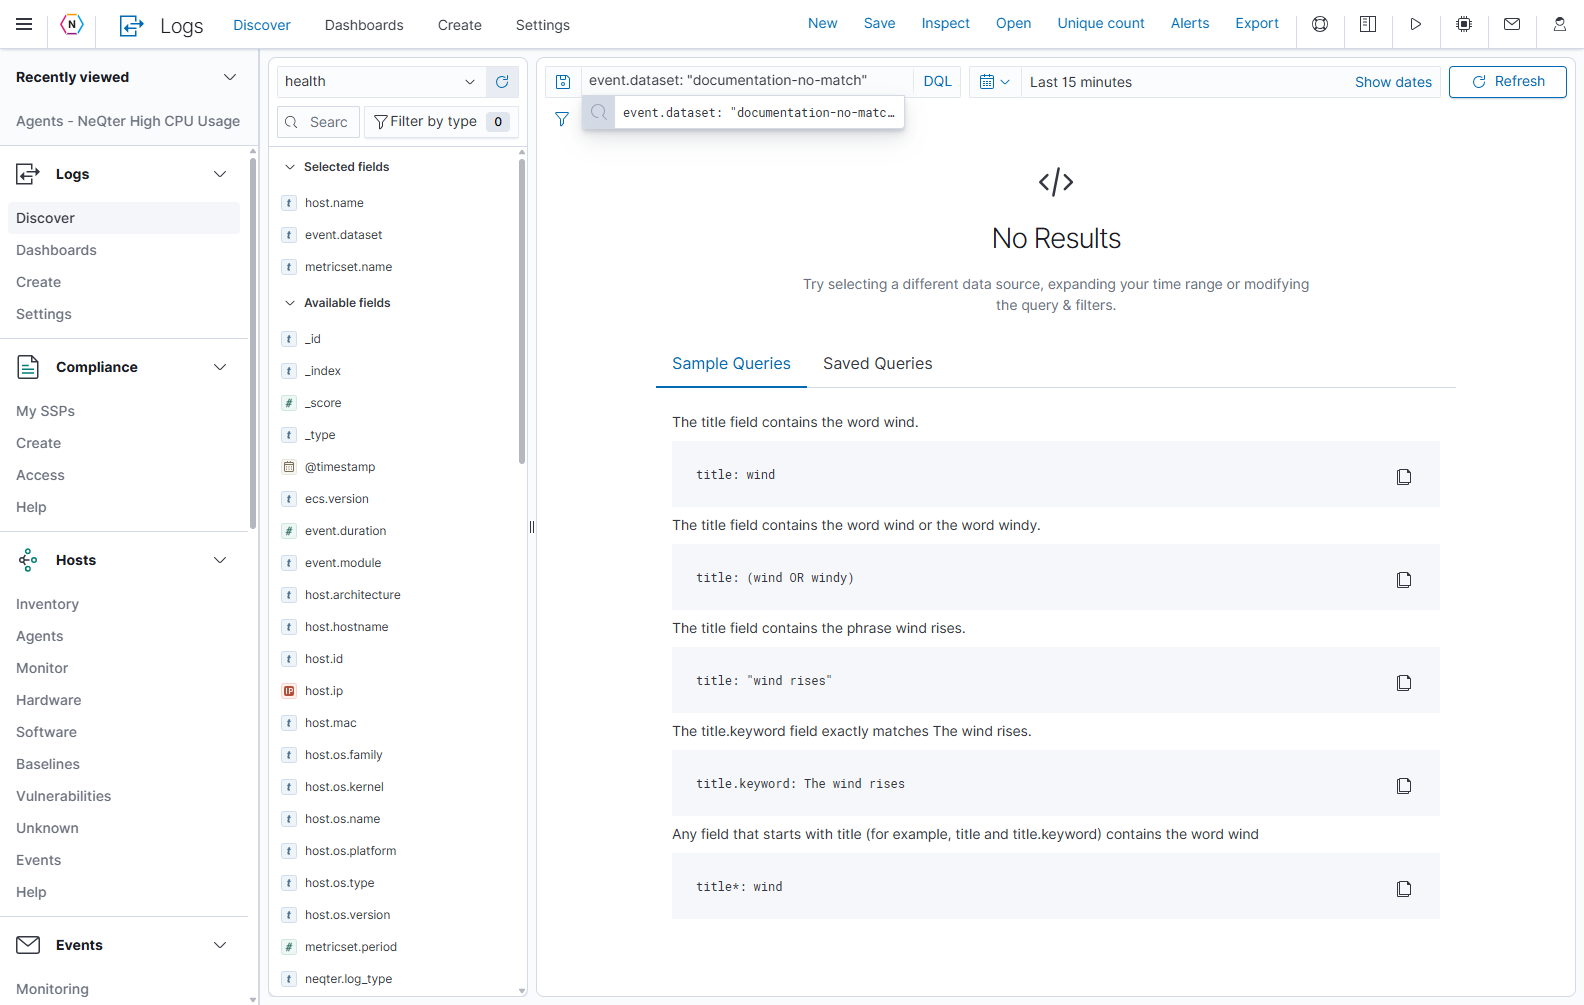
Task: Click the saved query disk icon
Action: pyautogui.click(x=563, y=82)
